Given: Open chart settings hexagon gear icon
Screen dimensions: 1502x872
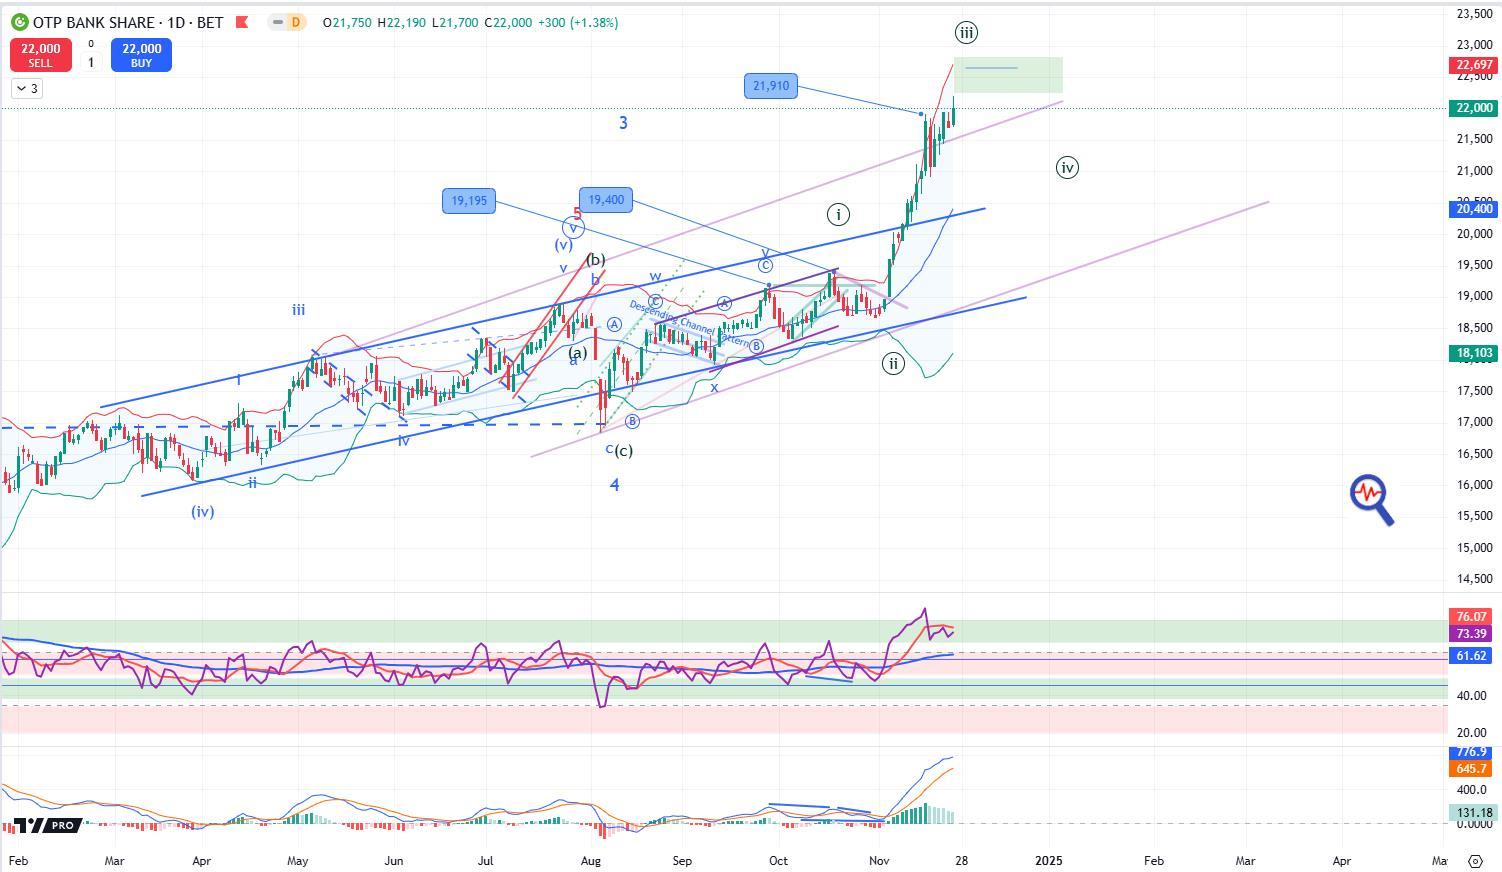Looking at the screenshot, I should 1475,861.
